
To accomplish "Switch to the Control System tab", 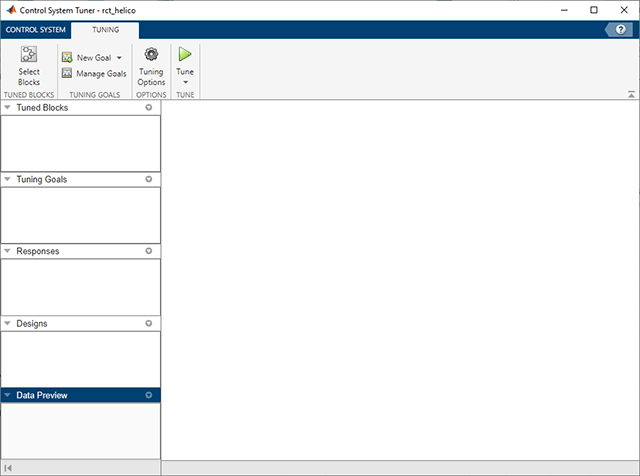I will (x=35, y=30).
